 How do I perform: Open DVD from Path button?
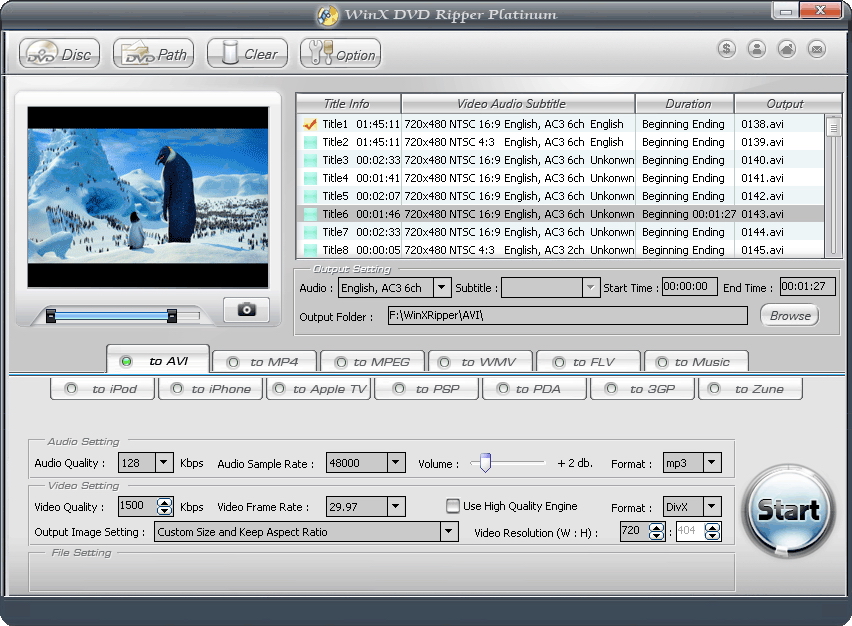click(153, 54)
